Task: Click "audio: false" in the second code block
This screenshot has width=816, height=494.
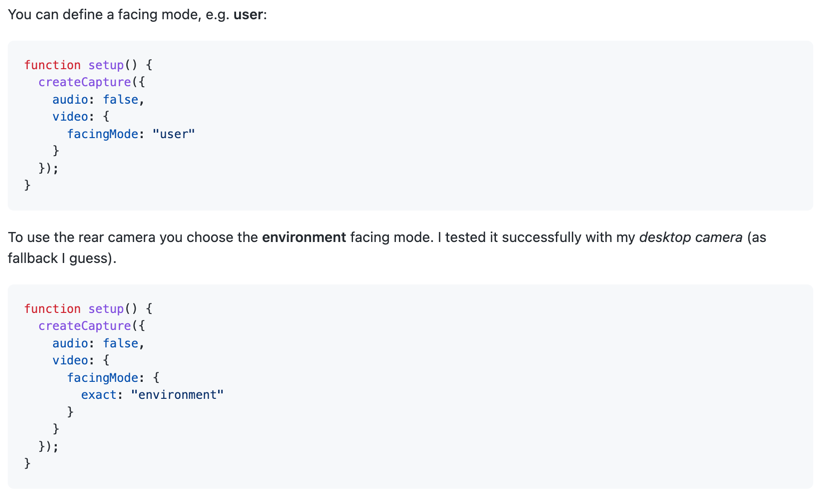Action: tap(96, 343)
